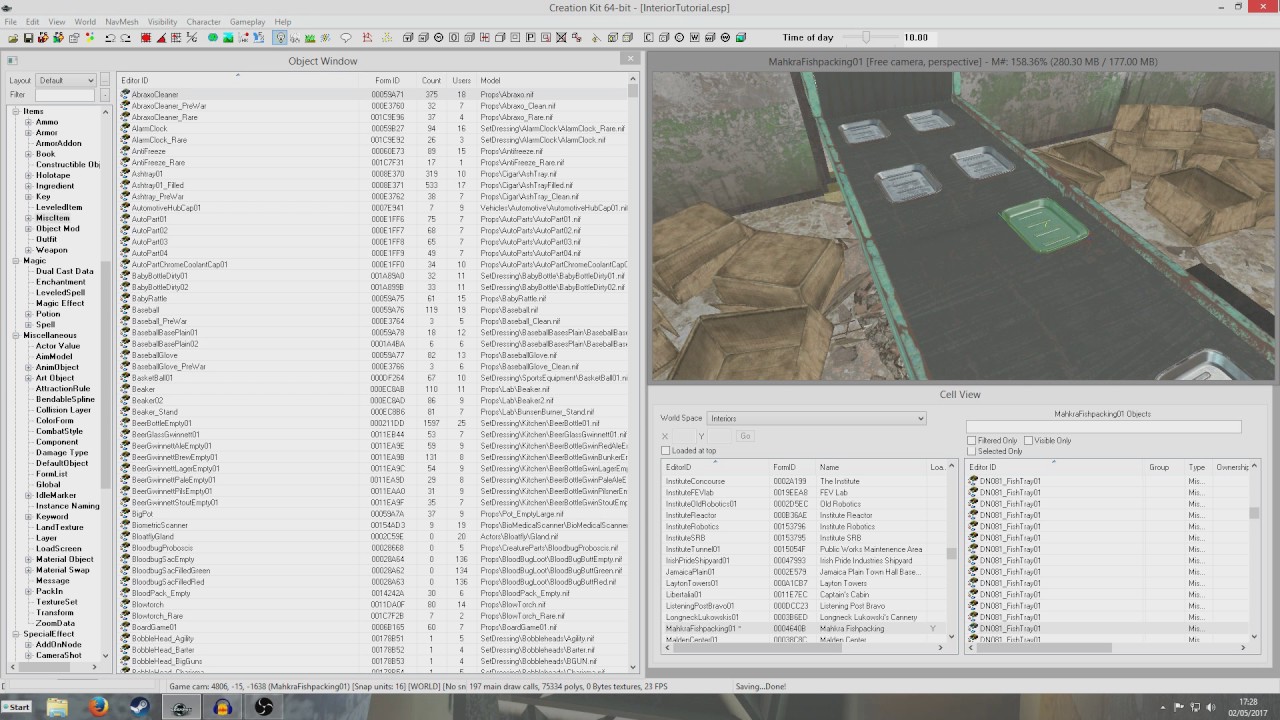Switch to Audacity headphones taskbar icon
This screenshot has width=1280, height=720.
(223, 707)
